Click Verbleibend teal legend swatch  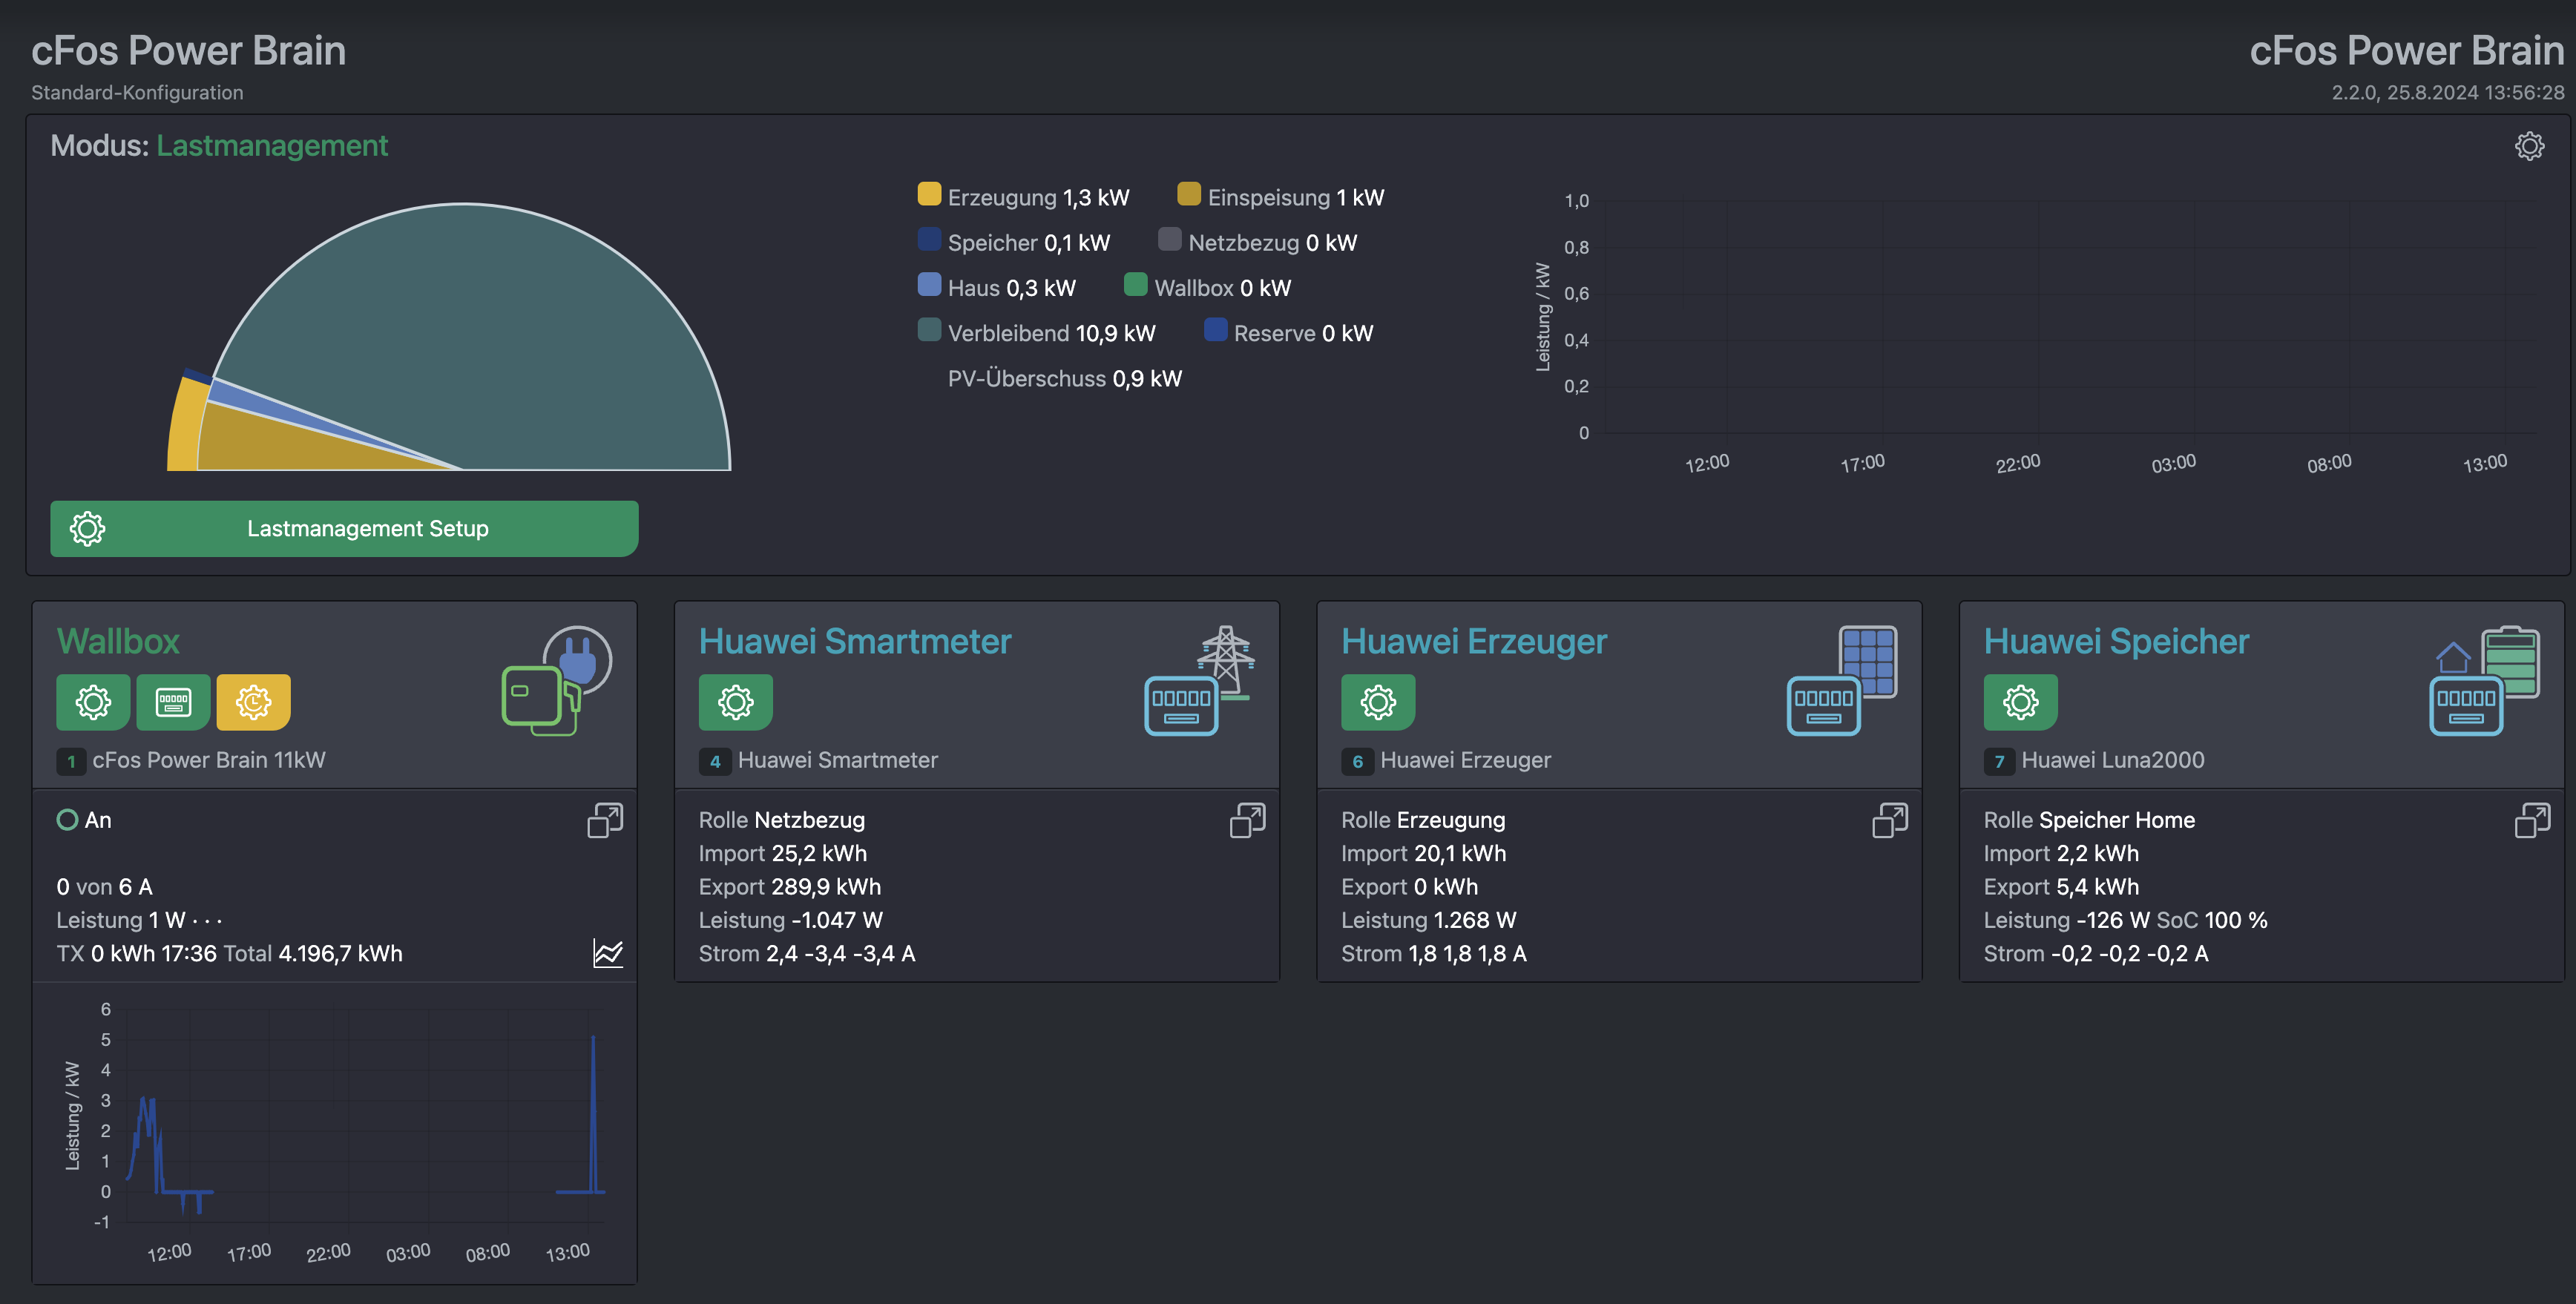point(929,329)
